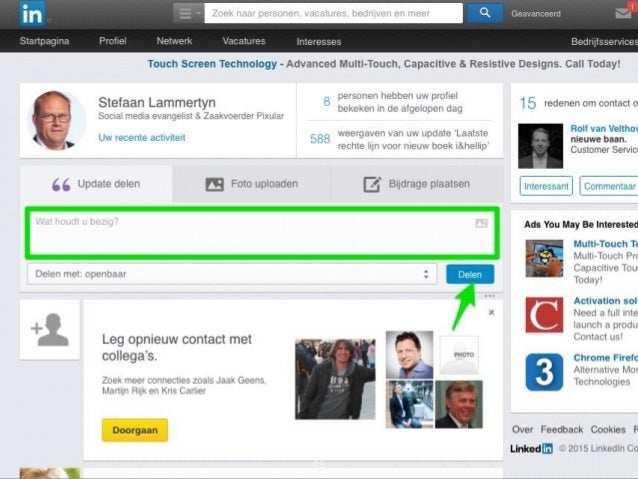Go to Startpagina menu item
The width and height of the screenshot is (638, 479).
[44, 41]
